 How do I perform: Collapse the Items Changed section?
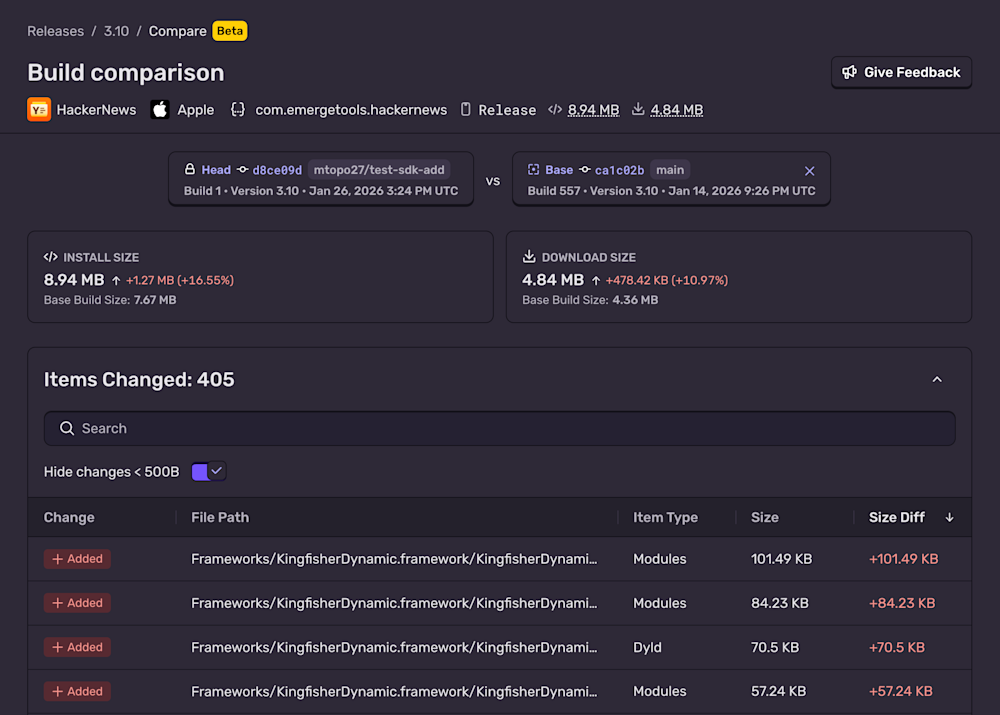click(x=937, y=379)
